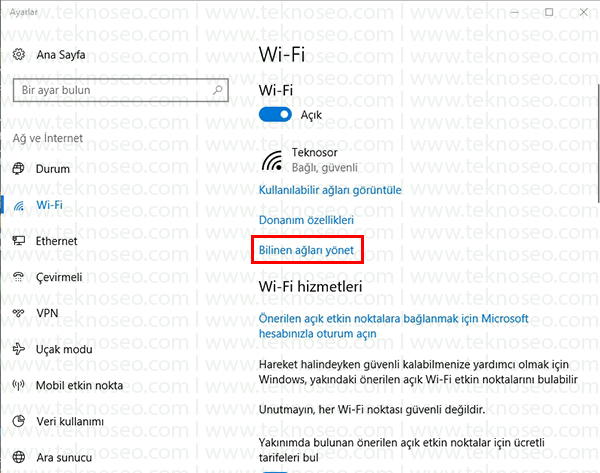The image size is (600, 473).
Task: Click the VPN icon in sidebar
Action: click(x=18, y=313)
